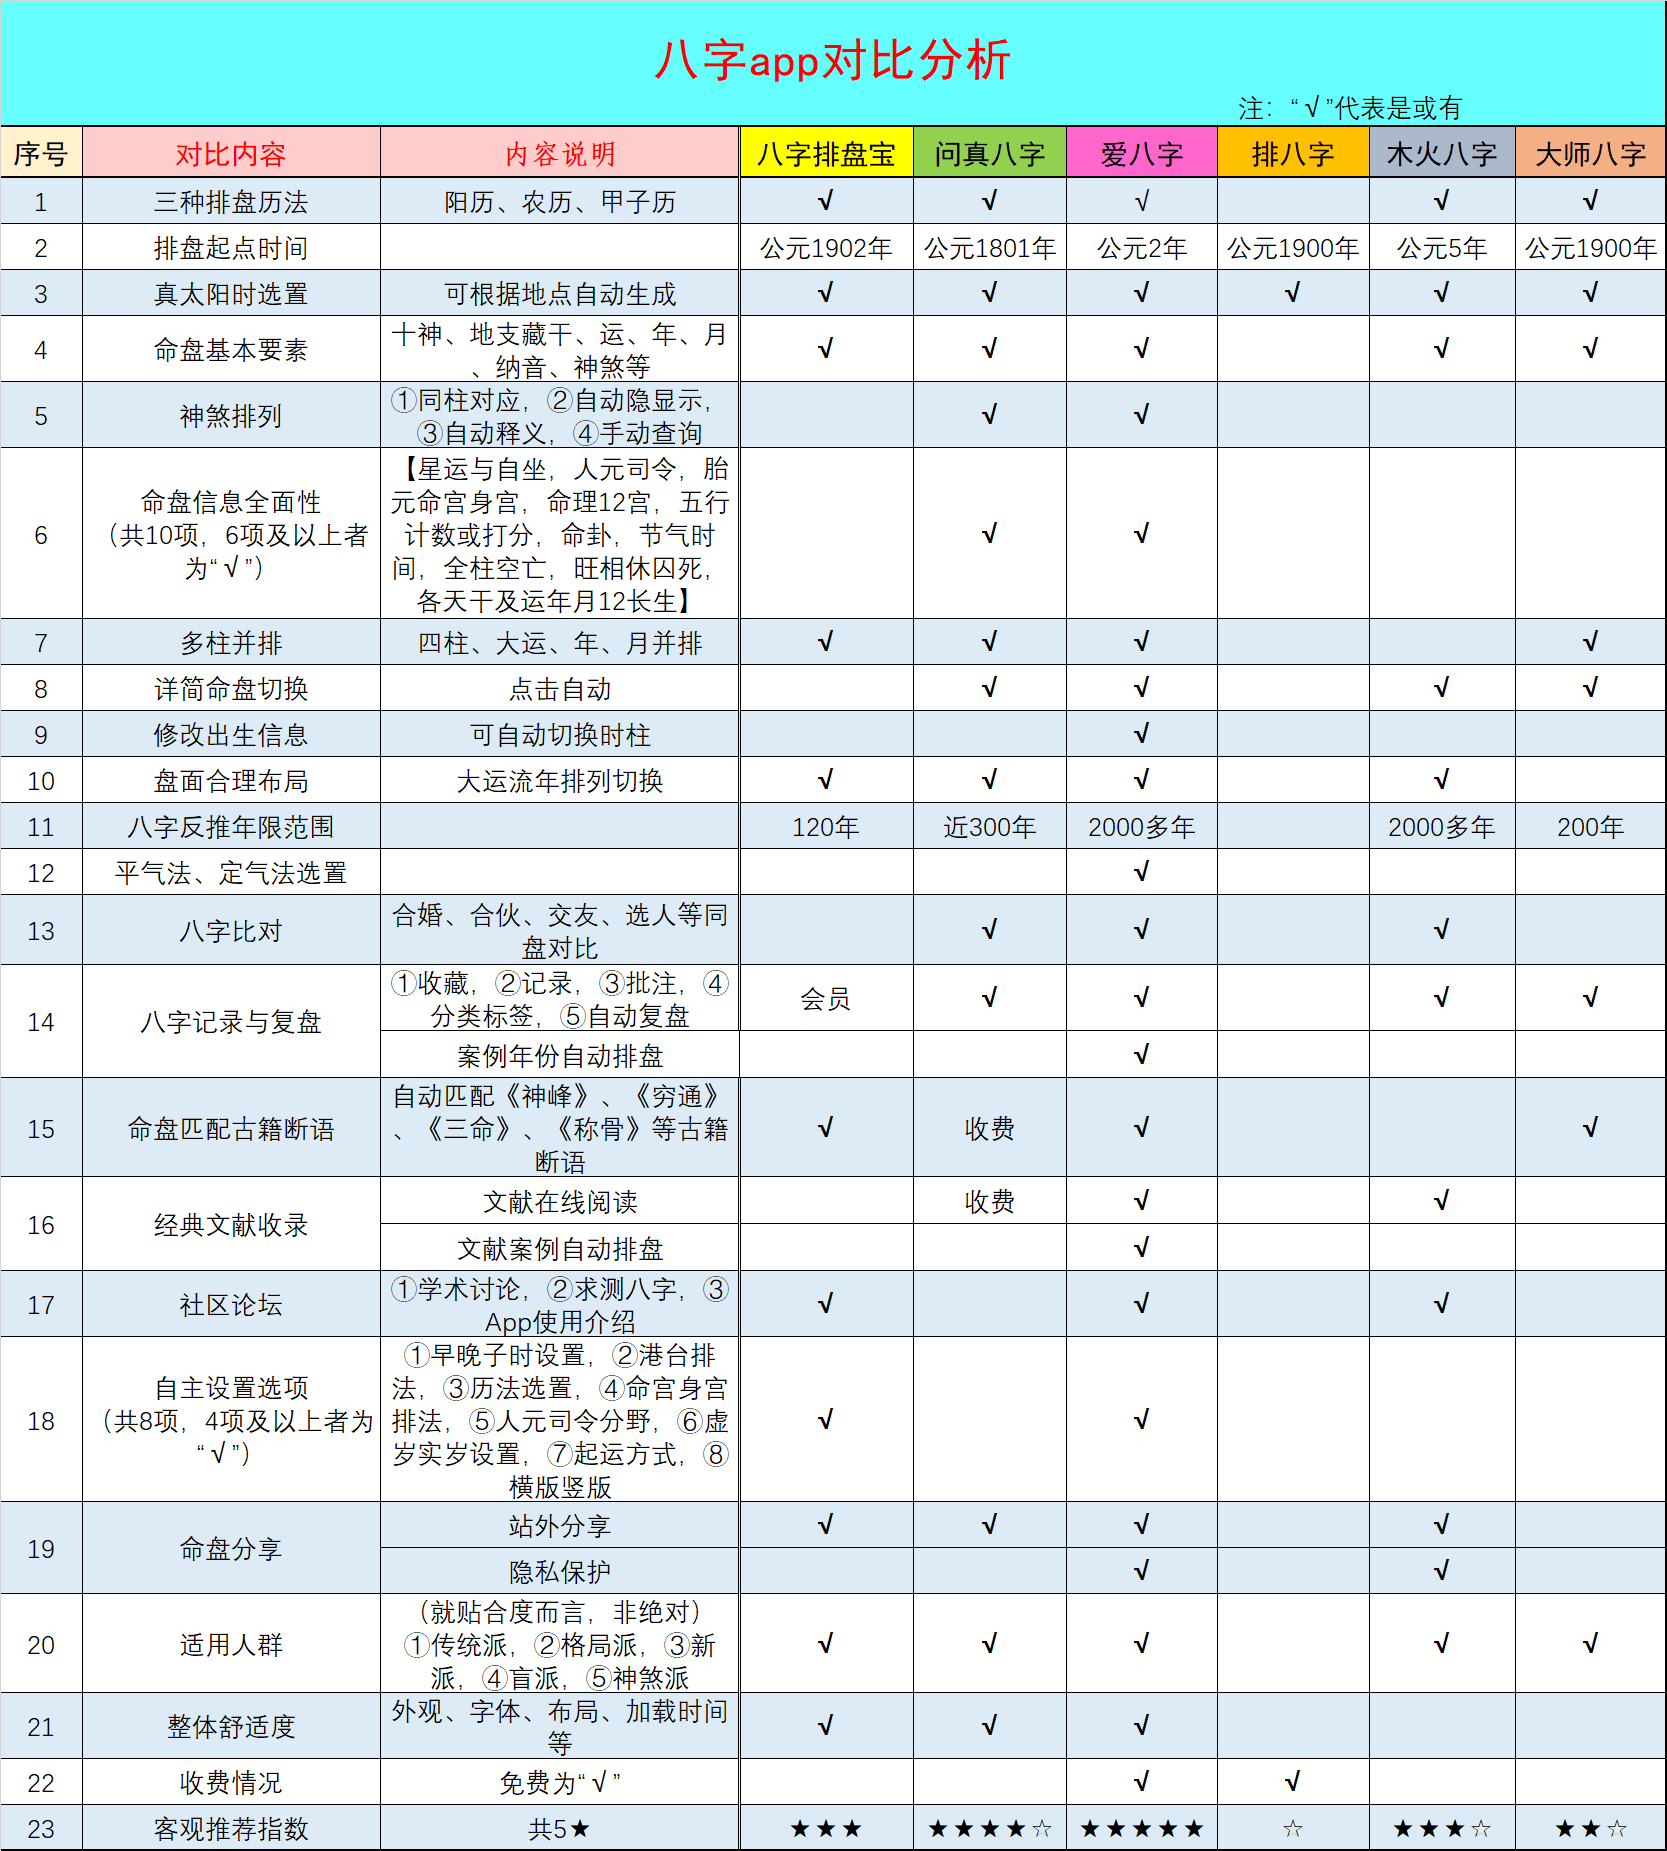The height and width of the screenshot is (1851, 1667).
Task: Select the cell 三种排盘历法
Action: pyautogui.click(x=231, y=201)
